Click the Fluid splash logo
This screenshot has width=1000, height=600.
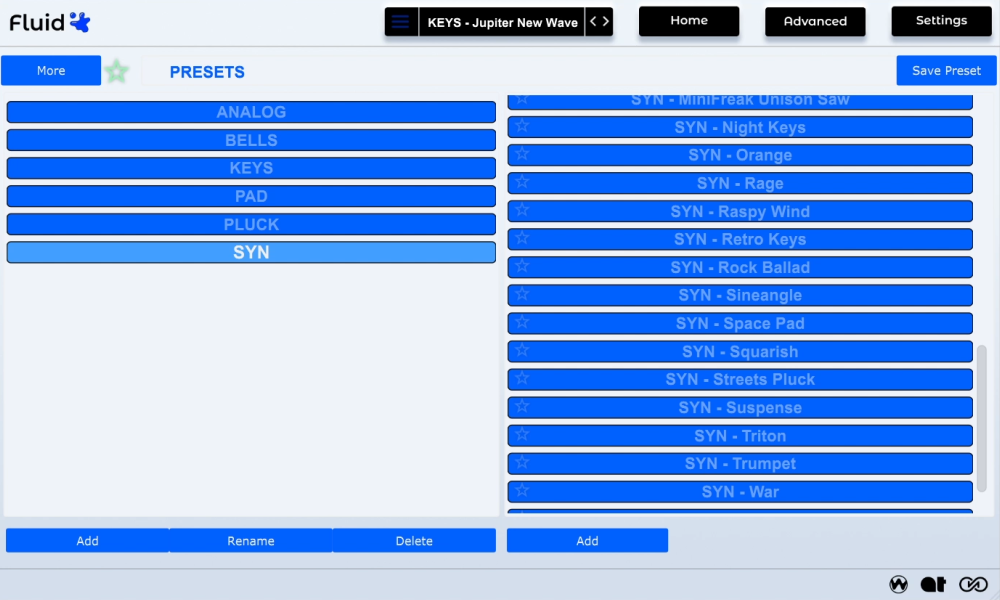[x=80, y=22]
